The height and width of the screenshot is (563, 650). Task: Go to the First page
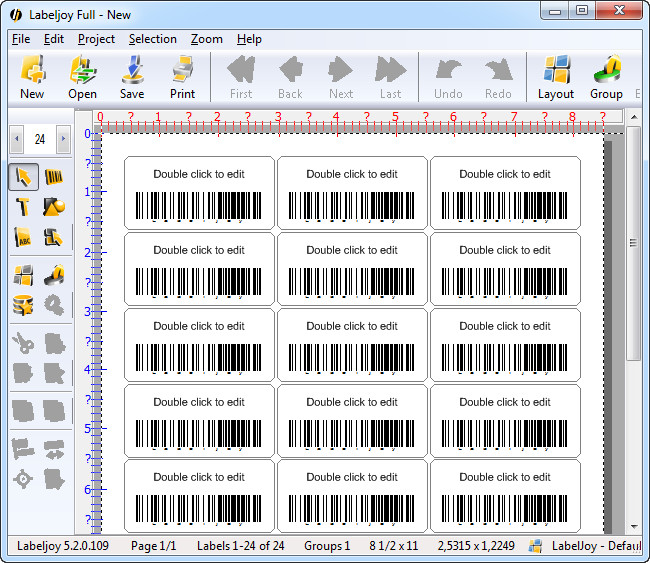[x=241, y=77]
